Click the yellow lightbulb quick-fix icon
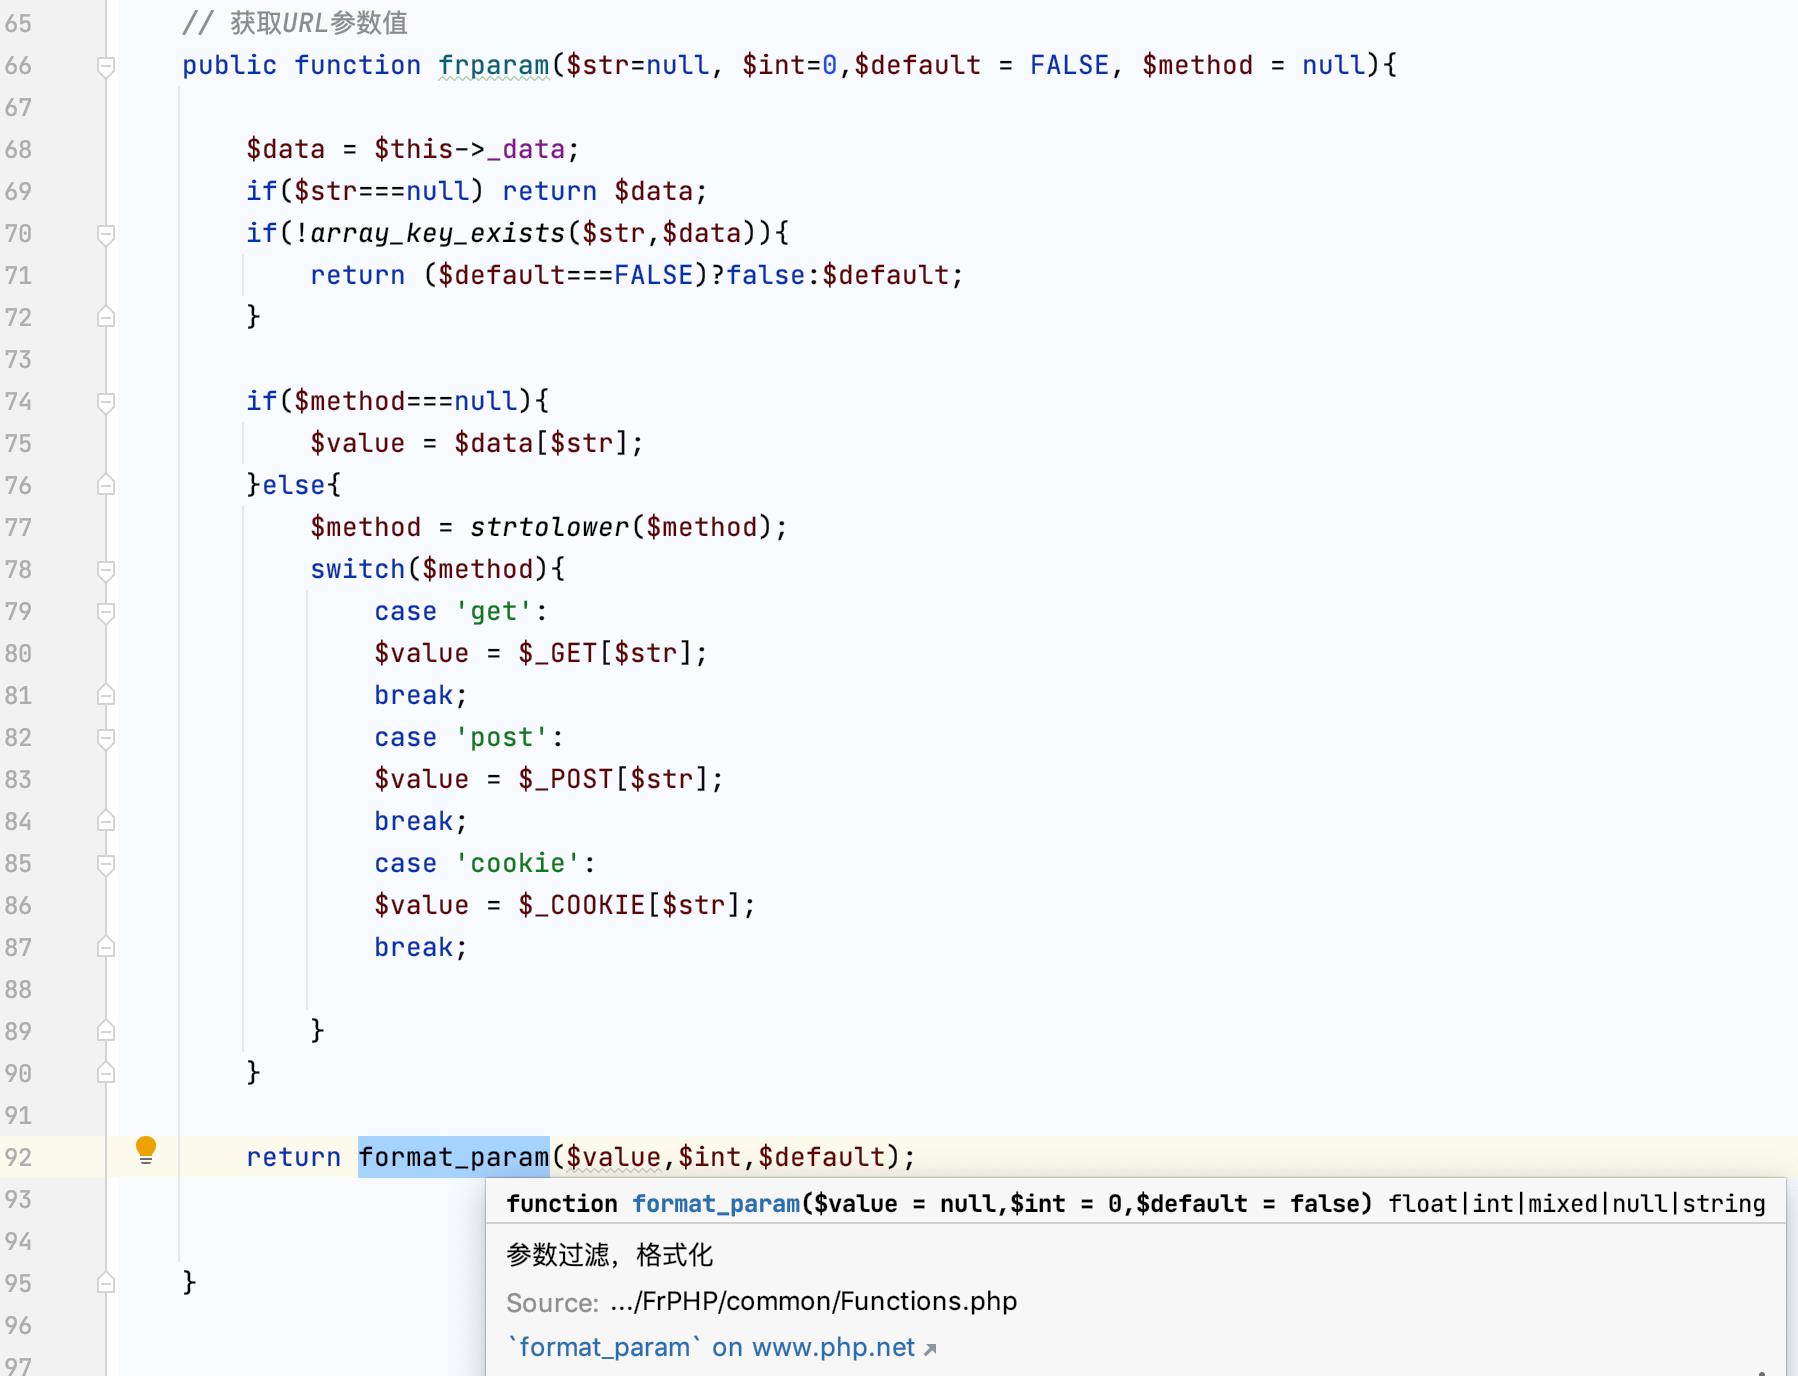This screenshot has width=1798, height=1376. [x=146, y=1150]
